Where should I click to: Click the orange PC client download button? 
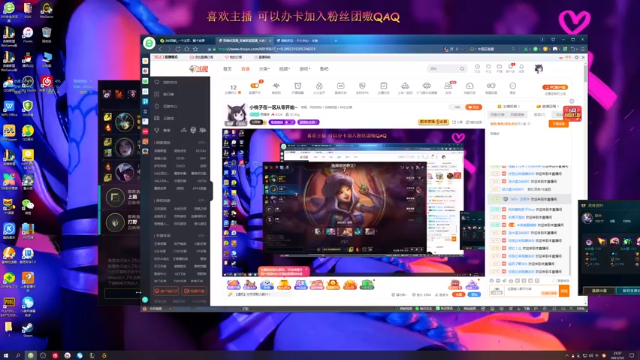pos(555,87)
